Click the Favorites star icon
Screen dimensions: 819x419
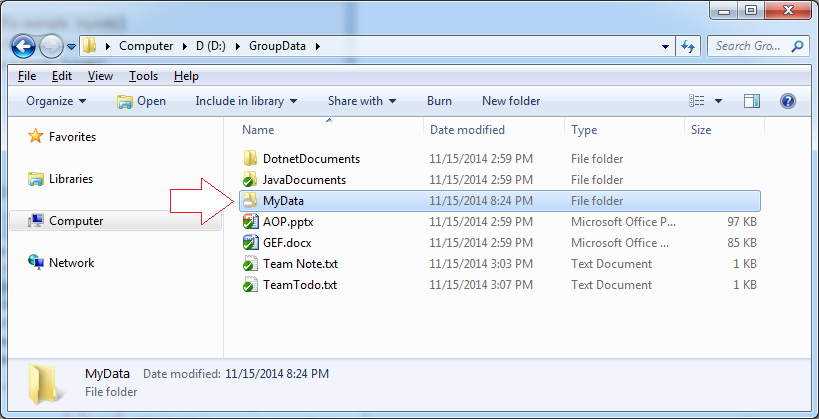pos(36,137)
